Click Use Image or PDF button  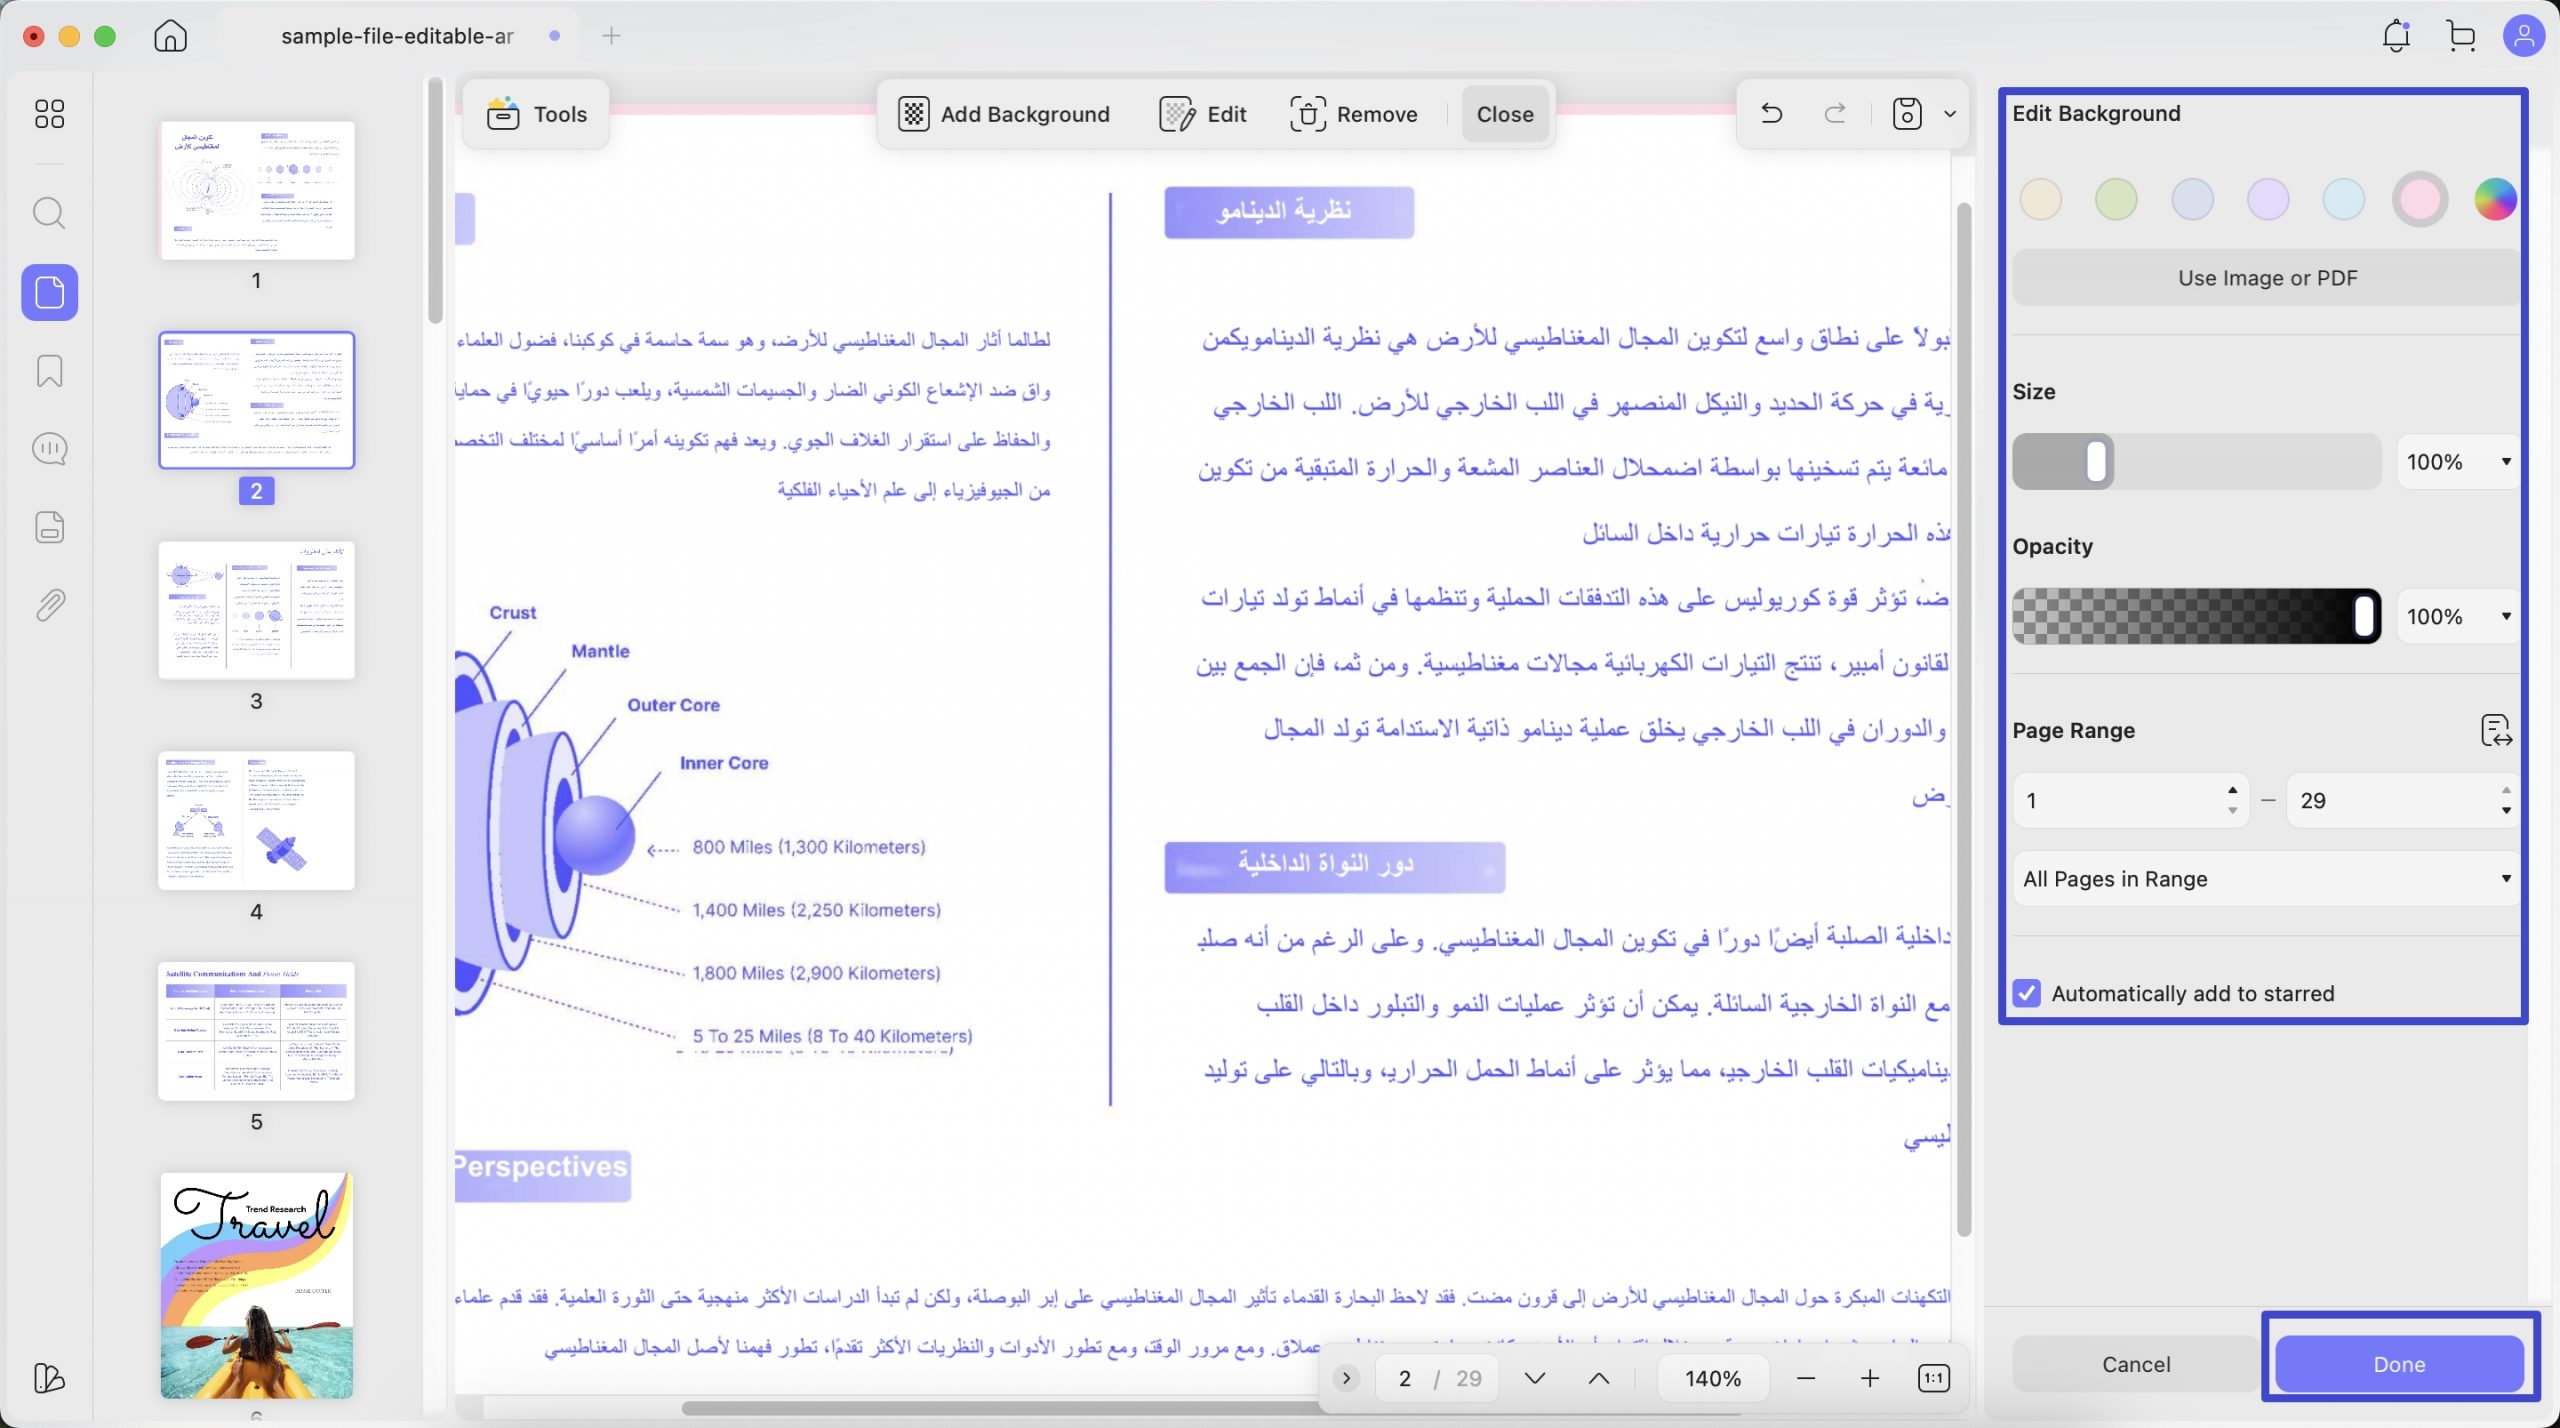pyautogui.click(x=2266, y=278)
